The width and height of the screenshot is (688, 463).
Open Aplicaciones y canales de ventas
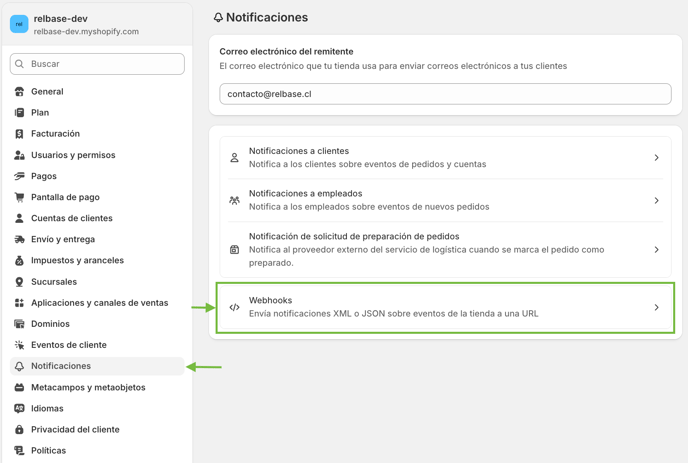tap(97, 303)
